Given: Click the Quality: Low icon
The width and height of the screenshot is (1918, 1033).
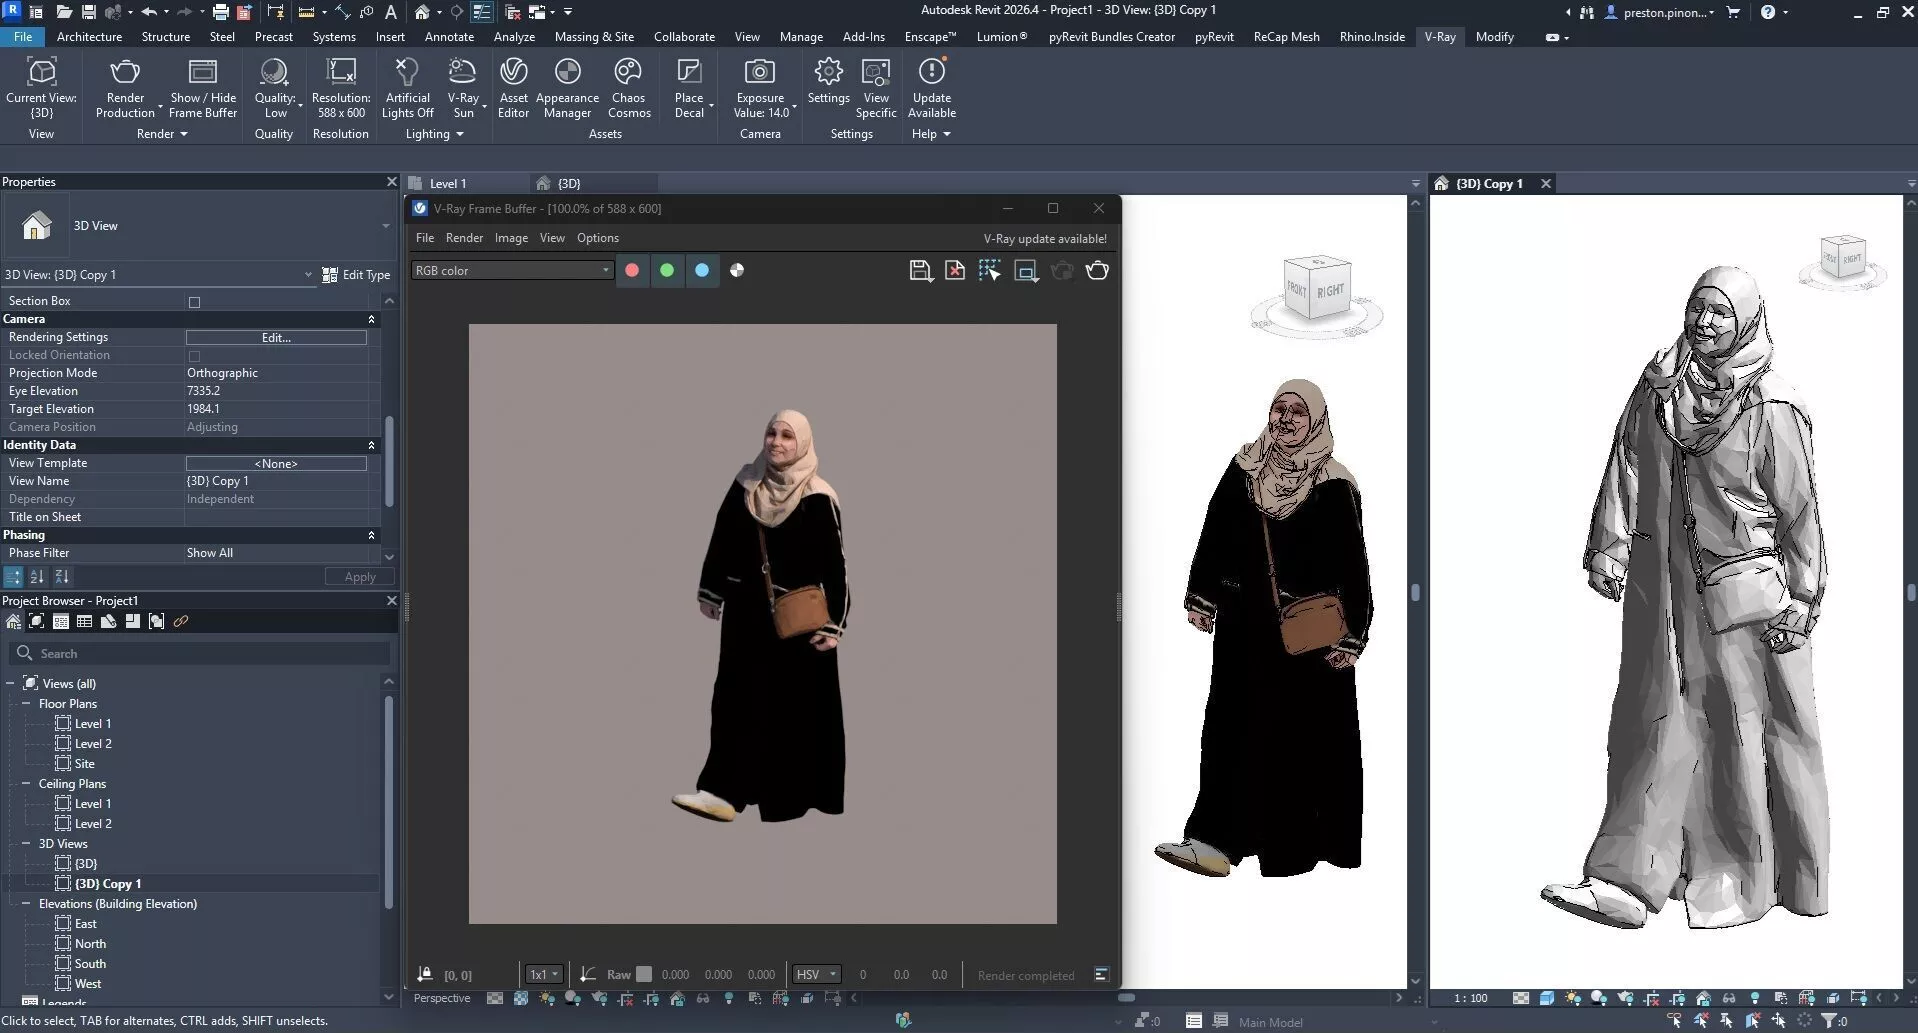Looking at the screenshot, I should (273, 72).
